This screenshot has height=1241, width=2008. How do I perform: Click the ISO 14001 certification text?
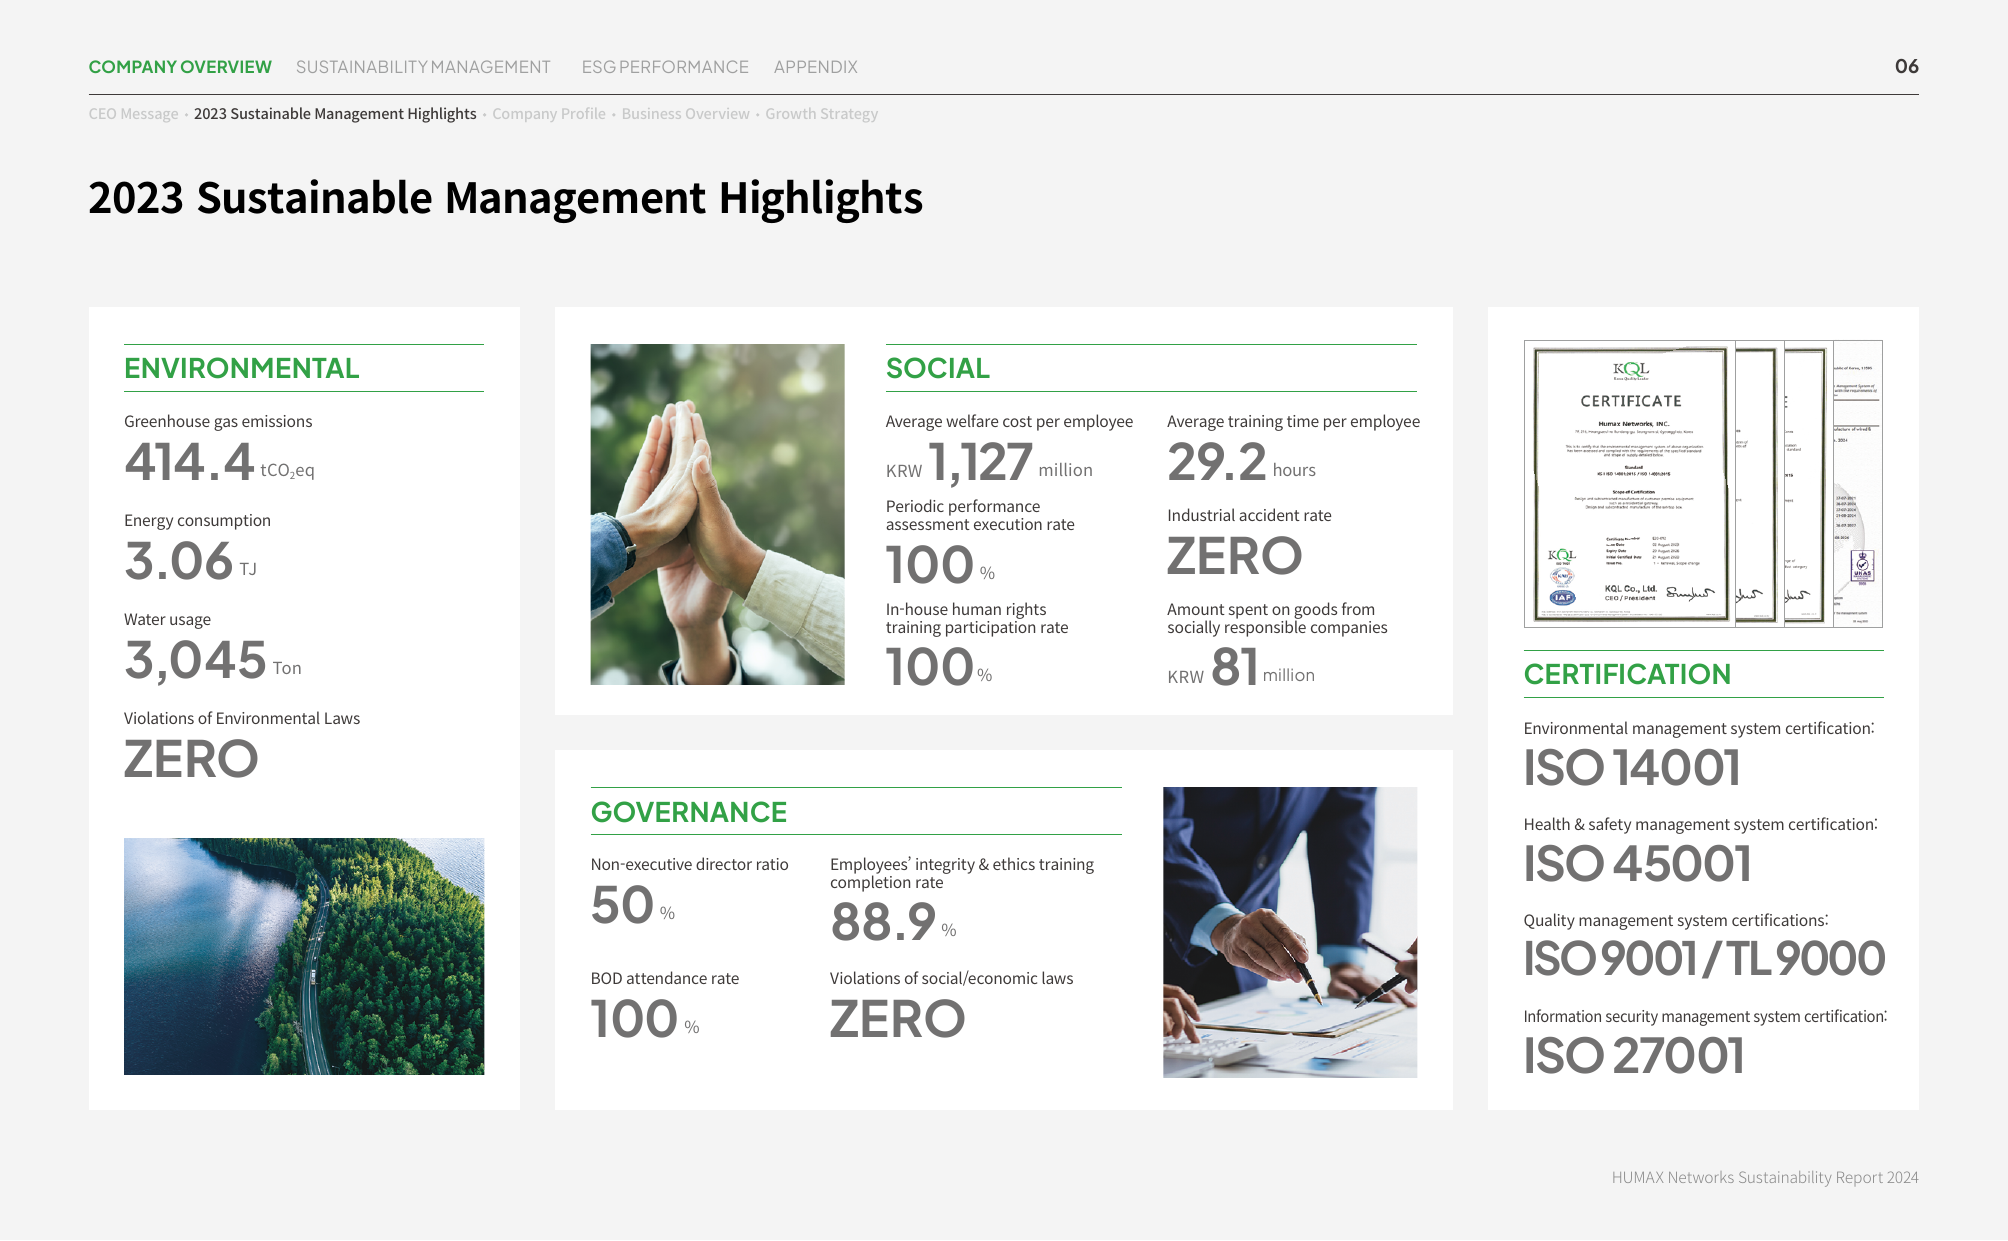[1632, 768]
